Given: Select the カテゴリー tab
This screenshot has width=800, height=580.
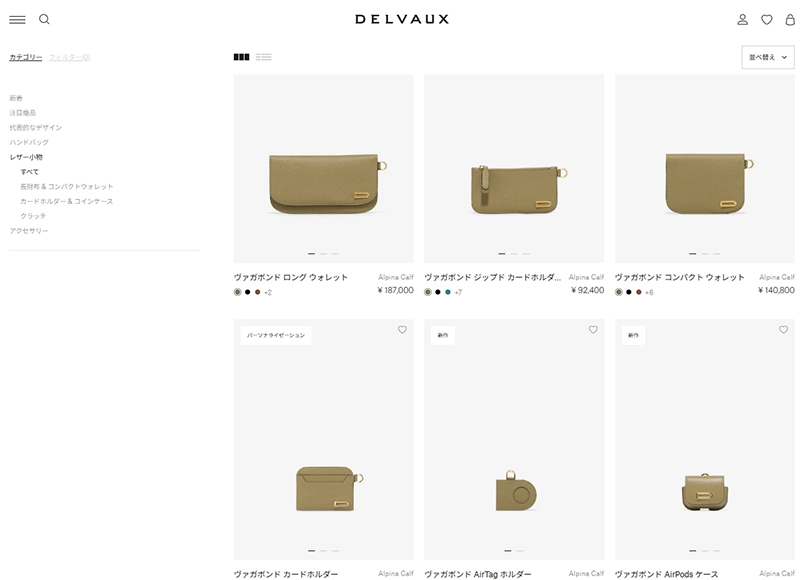Looking at the screenshot, I should (26, 57).
